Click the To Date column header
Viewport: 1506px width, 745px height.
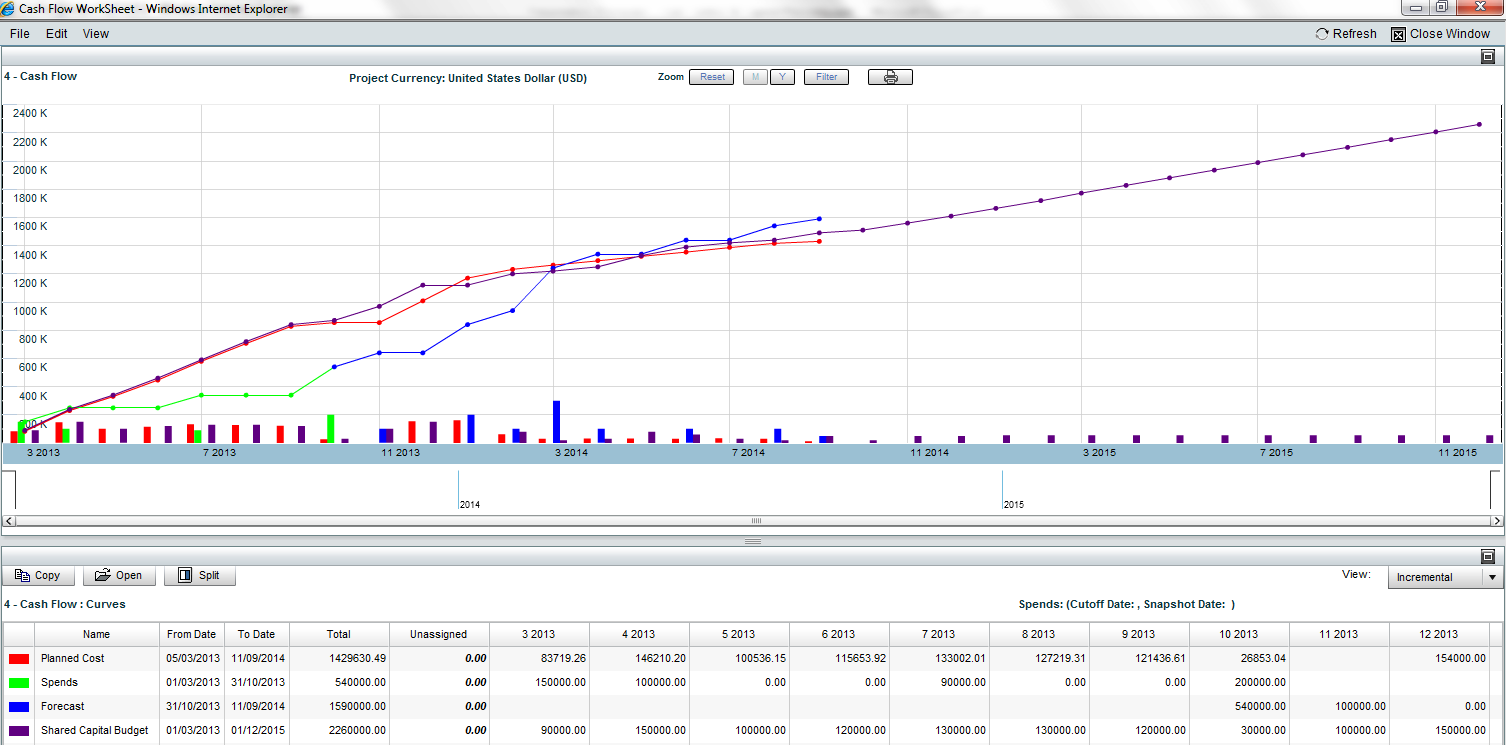256,634
